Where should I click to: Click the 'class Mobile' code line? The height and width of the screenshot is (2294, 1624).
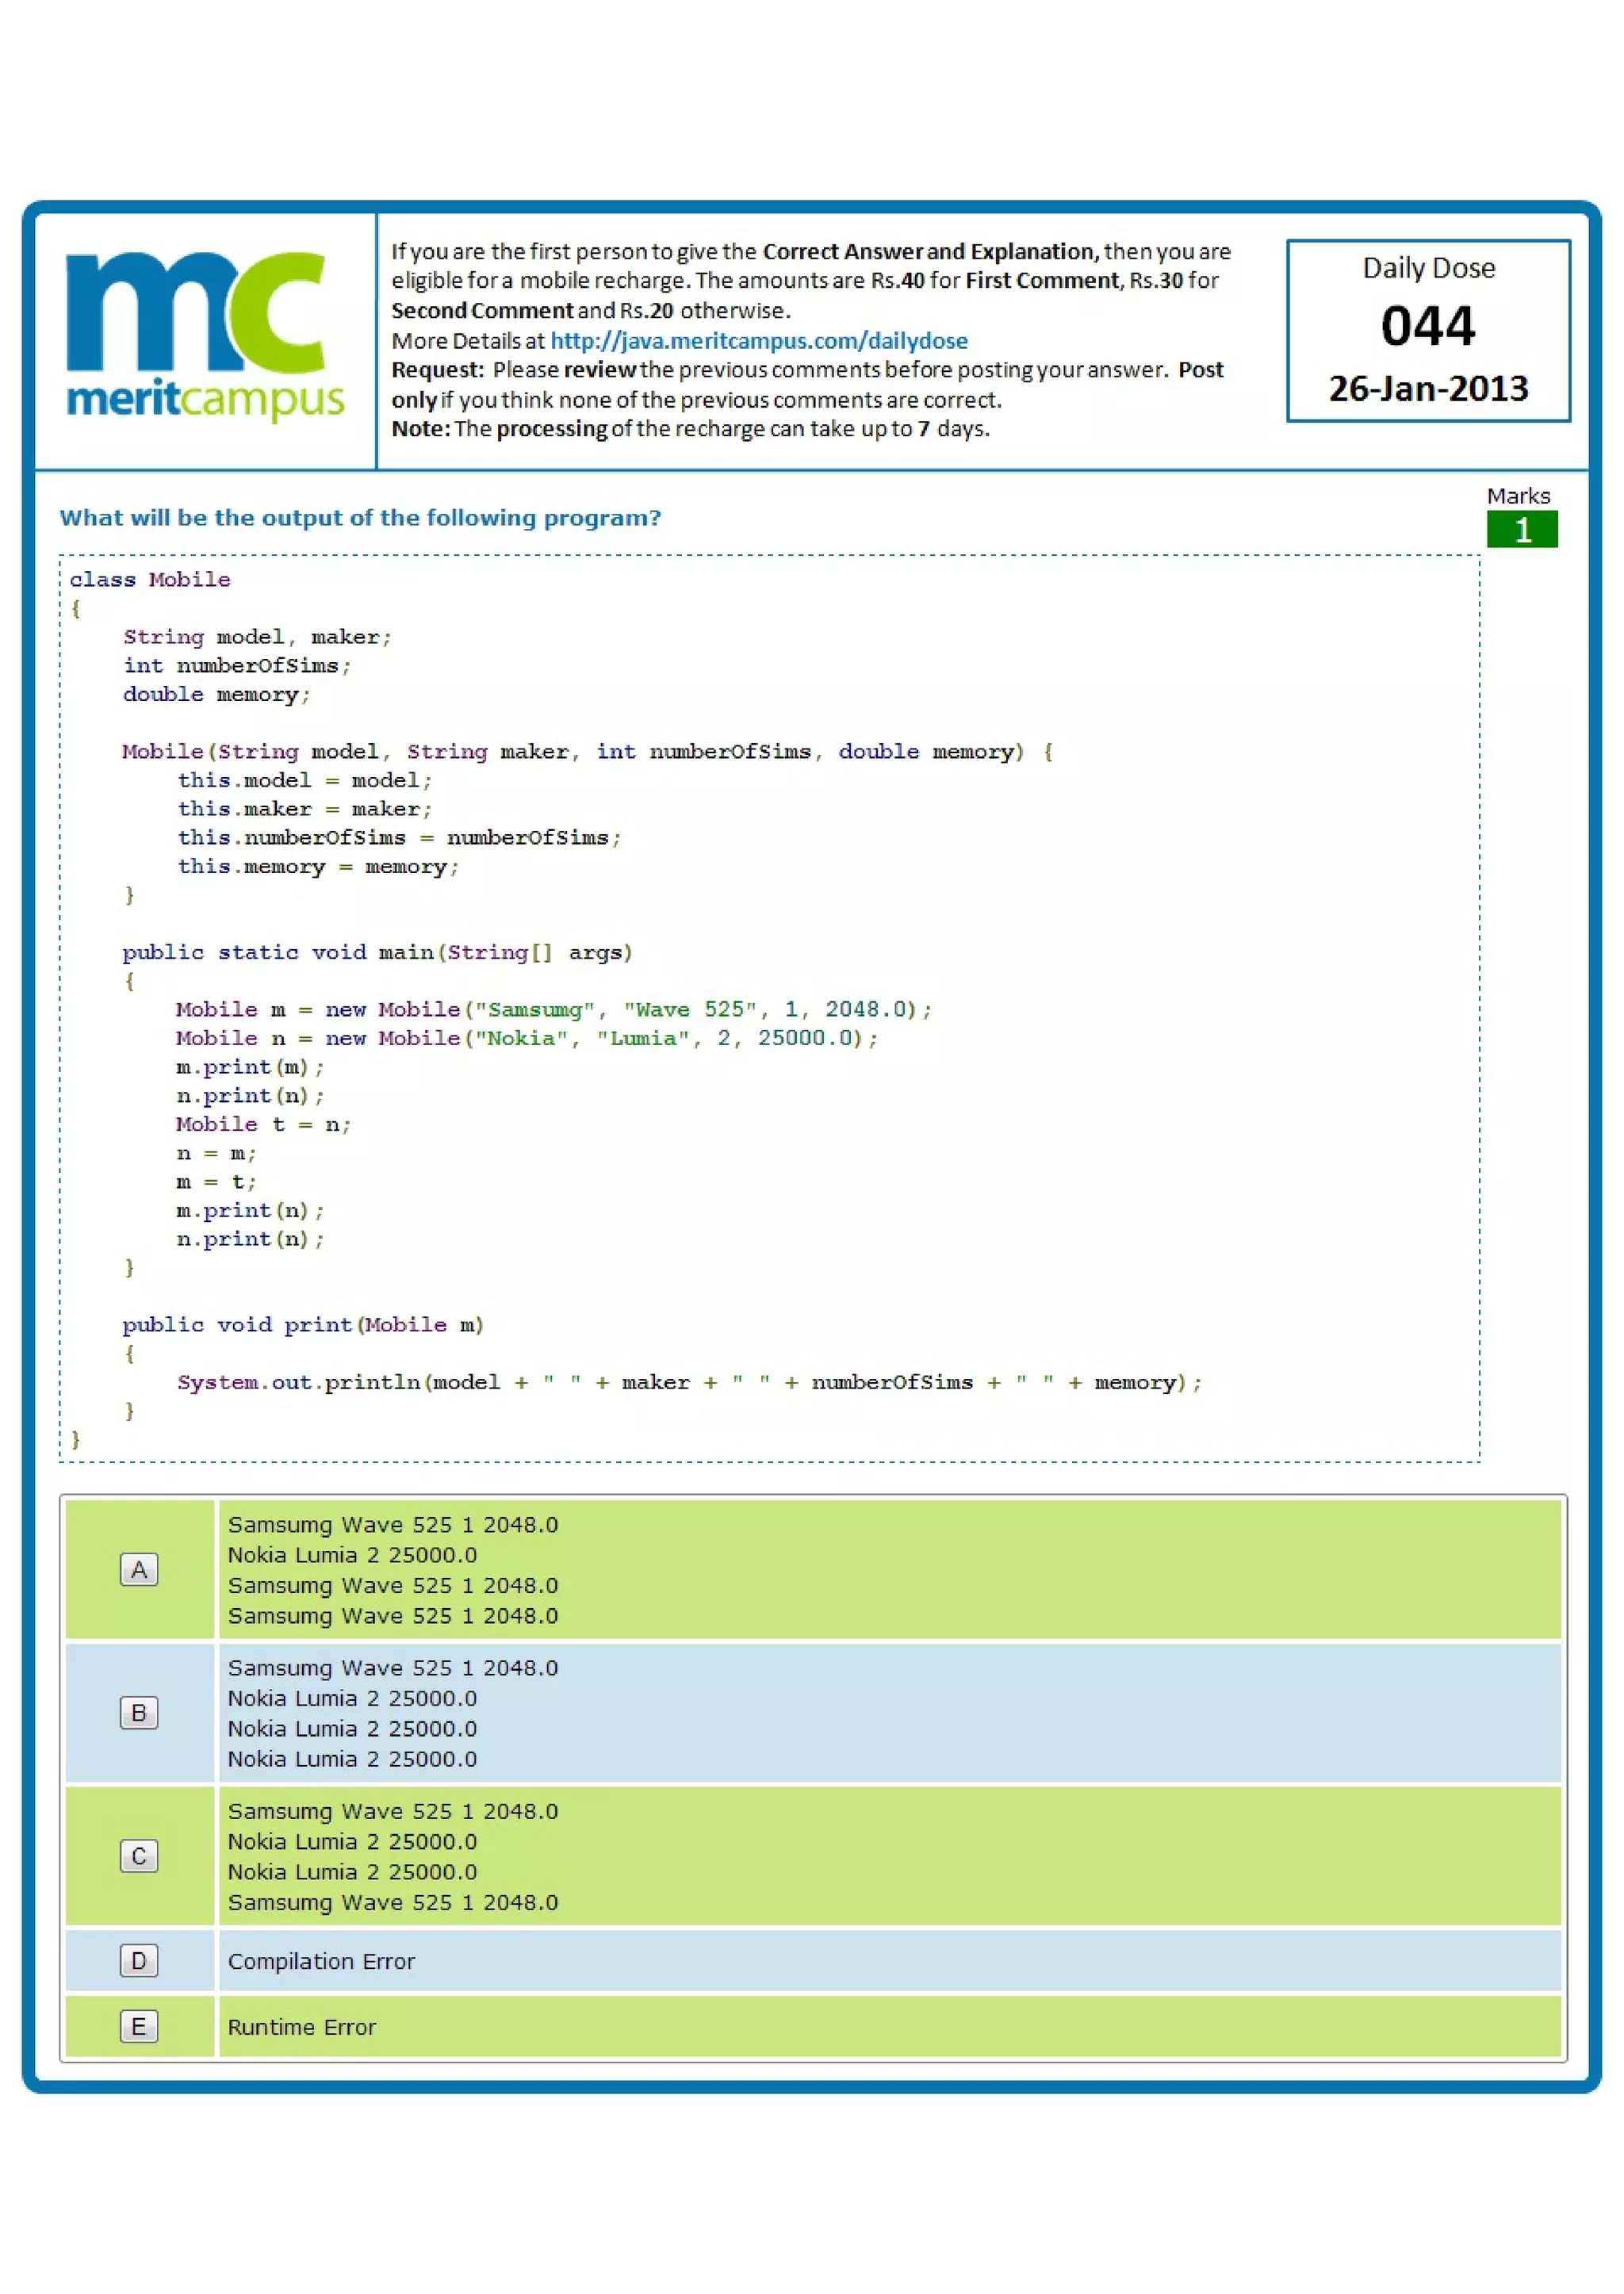point(150,579)
